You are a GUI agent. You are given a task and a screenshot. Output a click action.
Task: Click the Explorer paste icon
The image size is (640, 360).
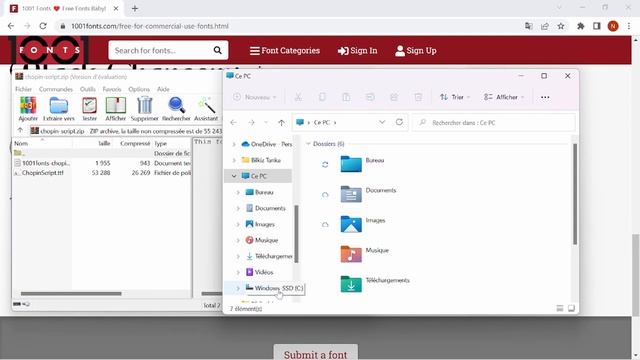(346, 97)
